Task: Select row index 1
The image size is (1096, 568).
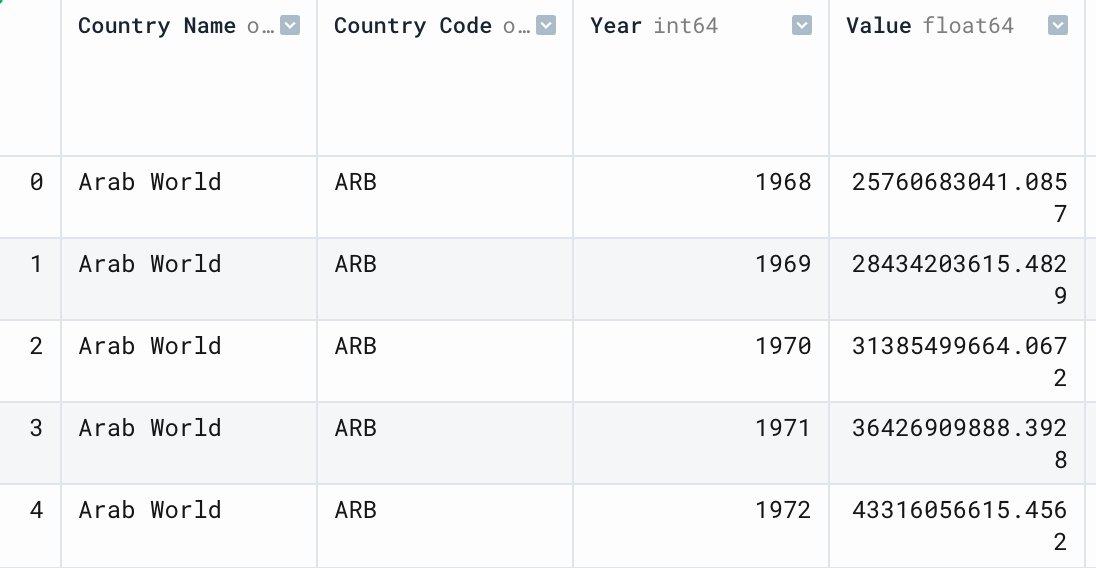Action: coord(30,279)
